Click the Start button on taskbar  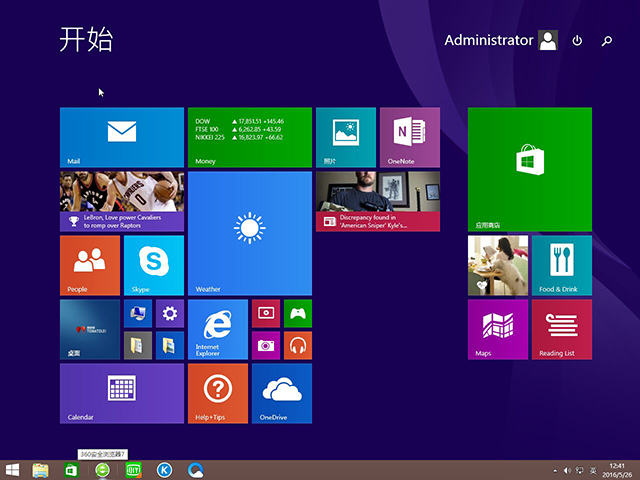tap(12, 470)
